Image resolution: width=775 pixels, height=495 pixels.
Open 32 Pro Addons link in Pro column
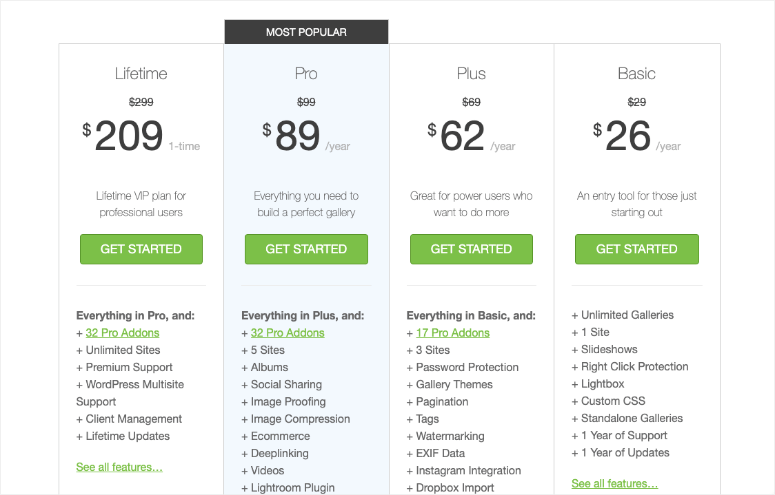288,333
